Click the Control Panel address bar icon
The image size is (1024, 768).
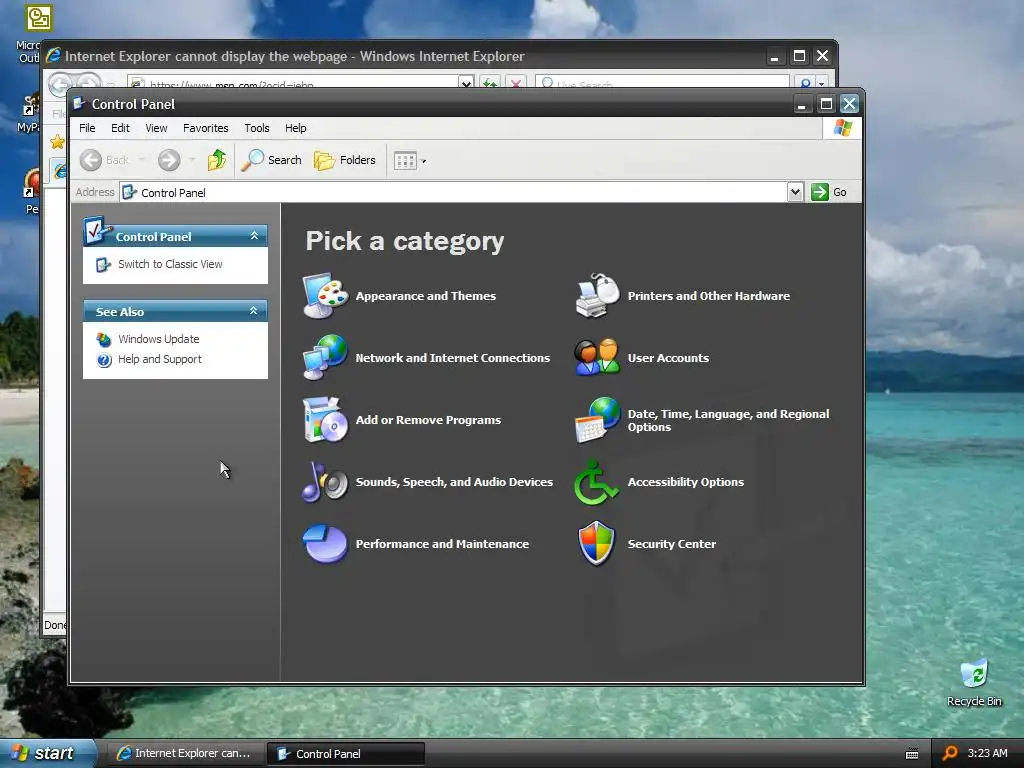pos(129,192)
